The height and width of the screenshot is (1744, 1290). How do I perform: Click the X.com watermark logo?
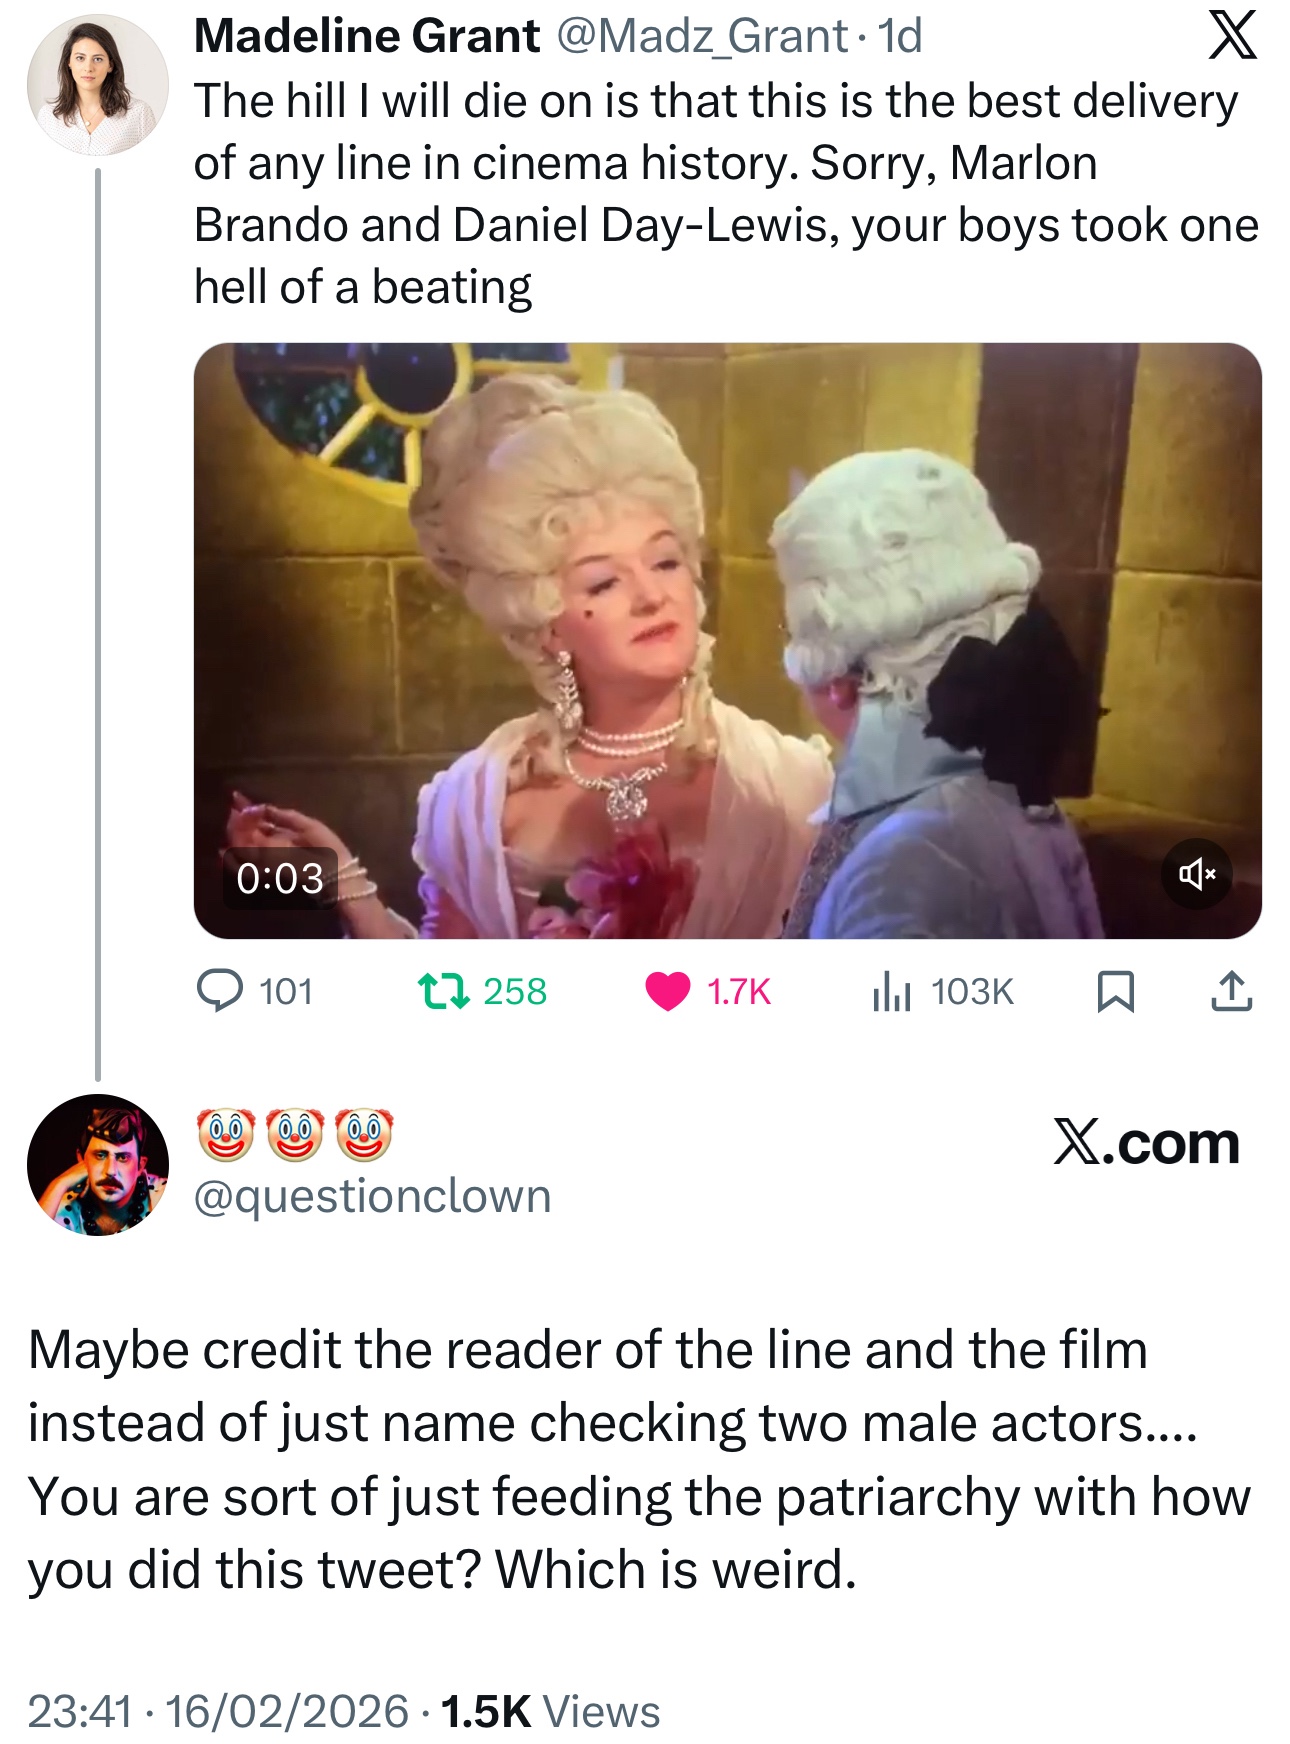(1146, 1142)
